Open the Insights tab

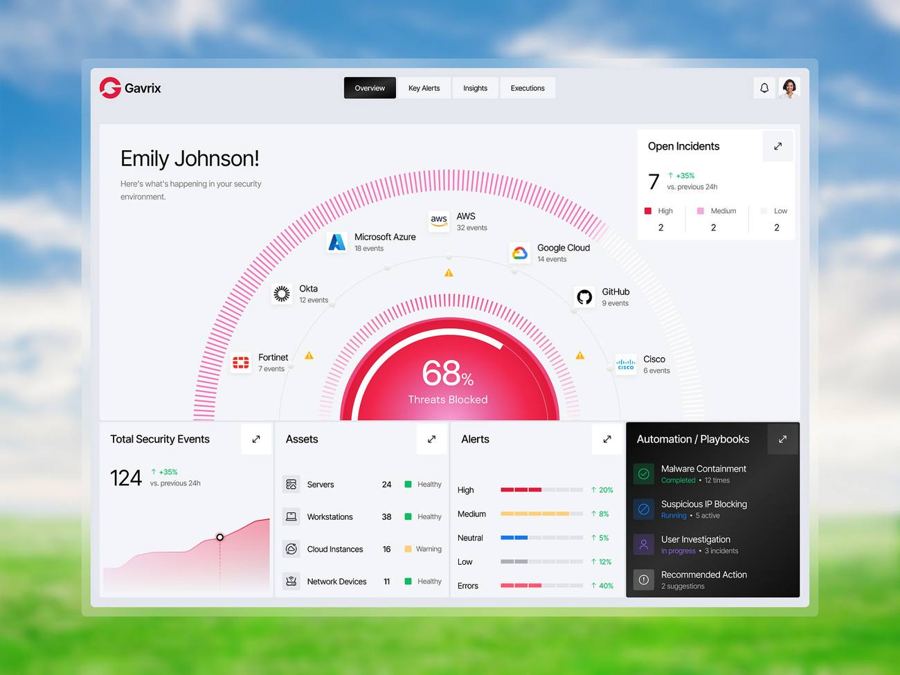[x=475, y=88]
